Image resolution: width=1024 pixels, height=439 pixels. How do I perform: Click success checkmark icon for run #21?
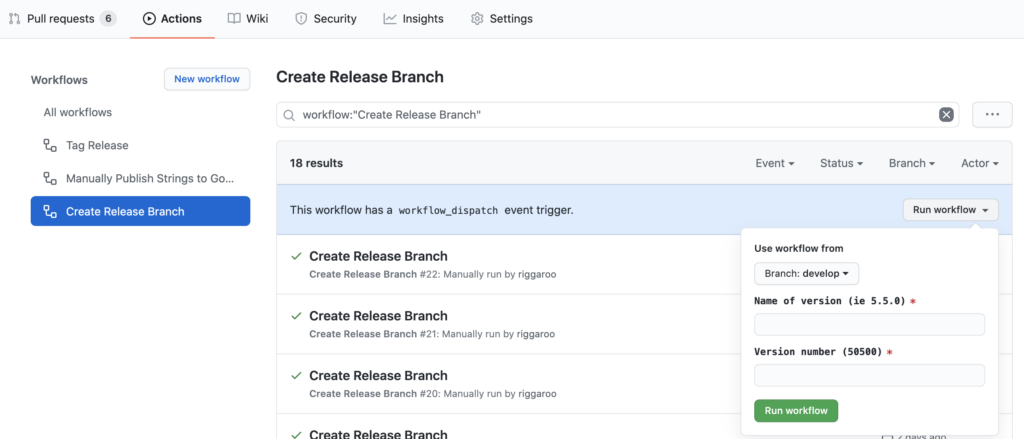pyautogui.click(x=296, y=316)
